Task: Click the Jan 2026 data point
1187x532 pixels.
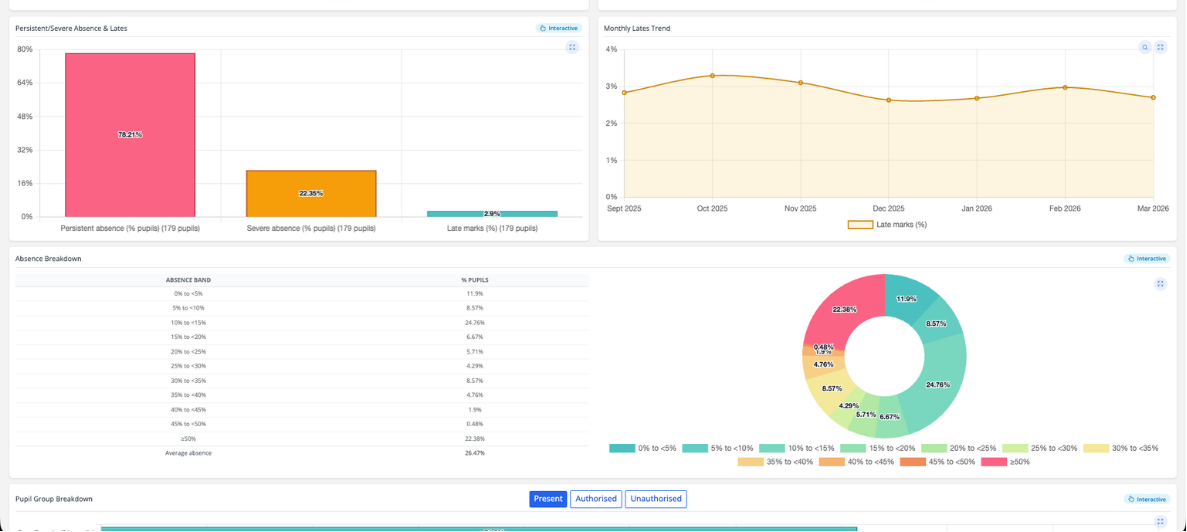Action: click(x=977, y=98)
